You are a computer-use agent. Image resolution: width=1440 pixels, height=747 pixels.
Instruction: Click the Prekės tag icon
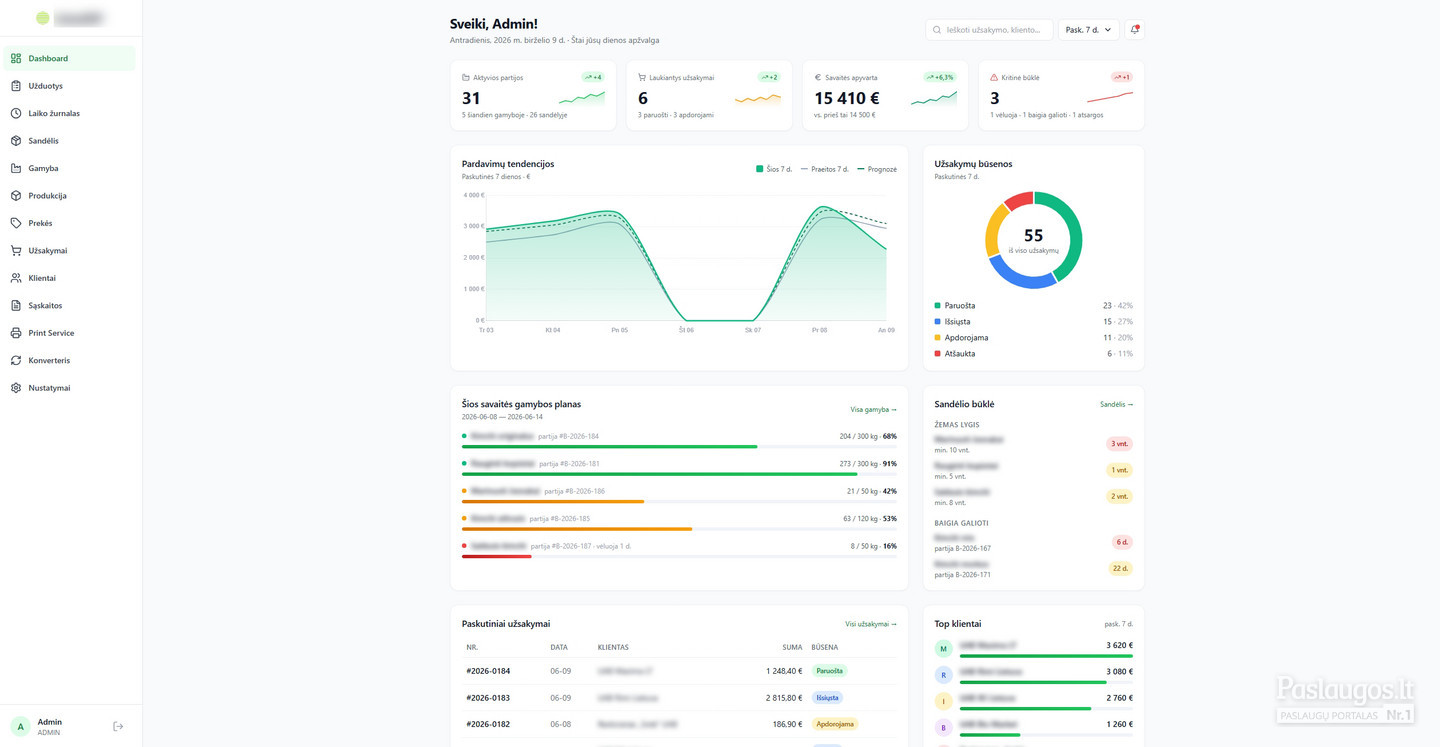pyautogui.click(x=16, y=223)
